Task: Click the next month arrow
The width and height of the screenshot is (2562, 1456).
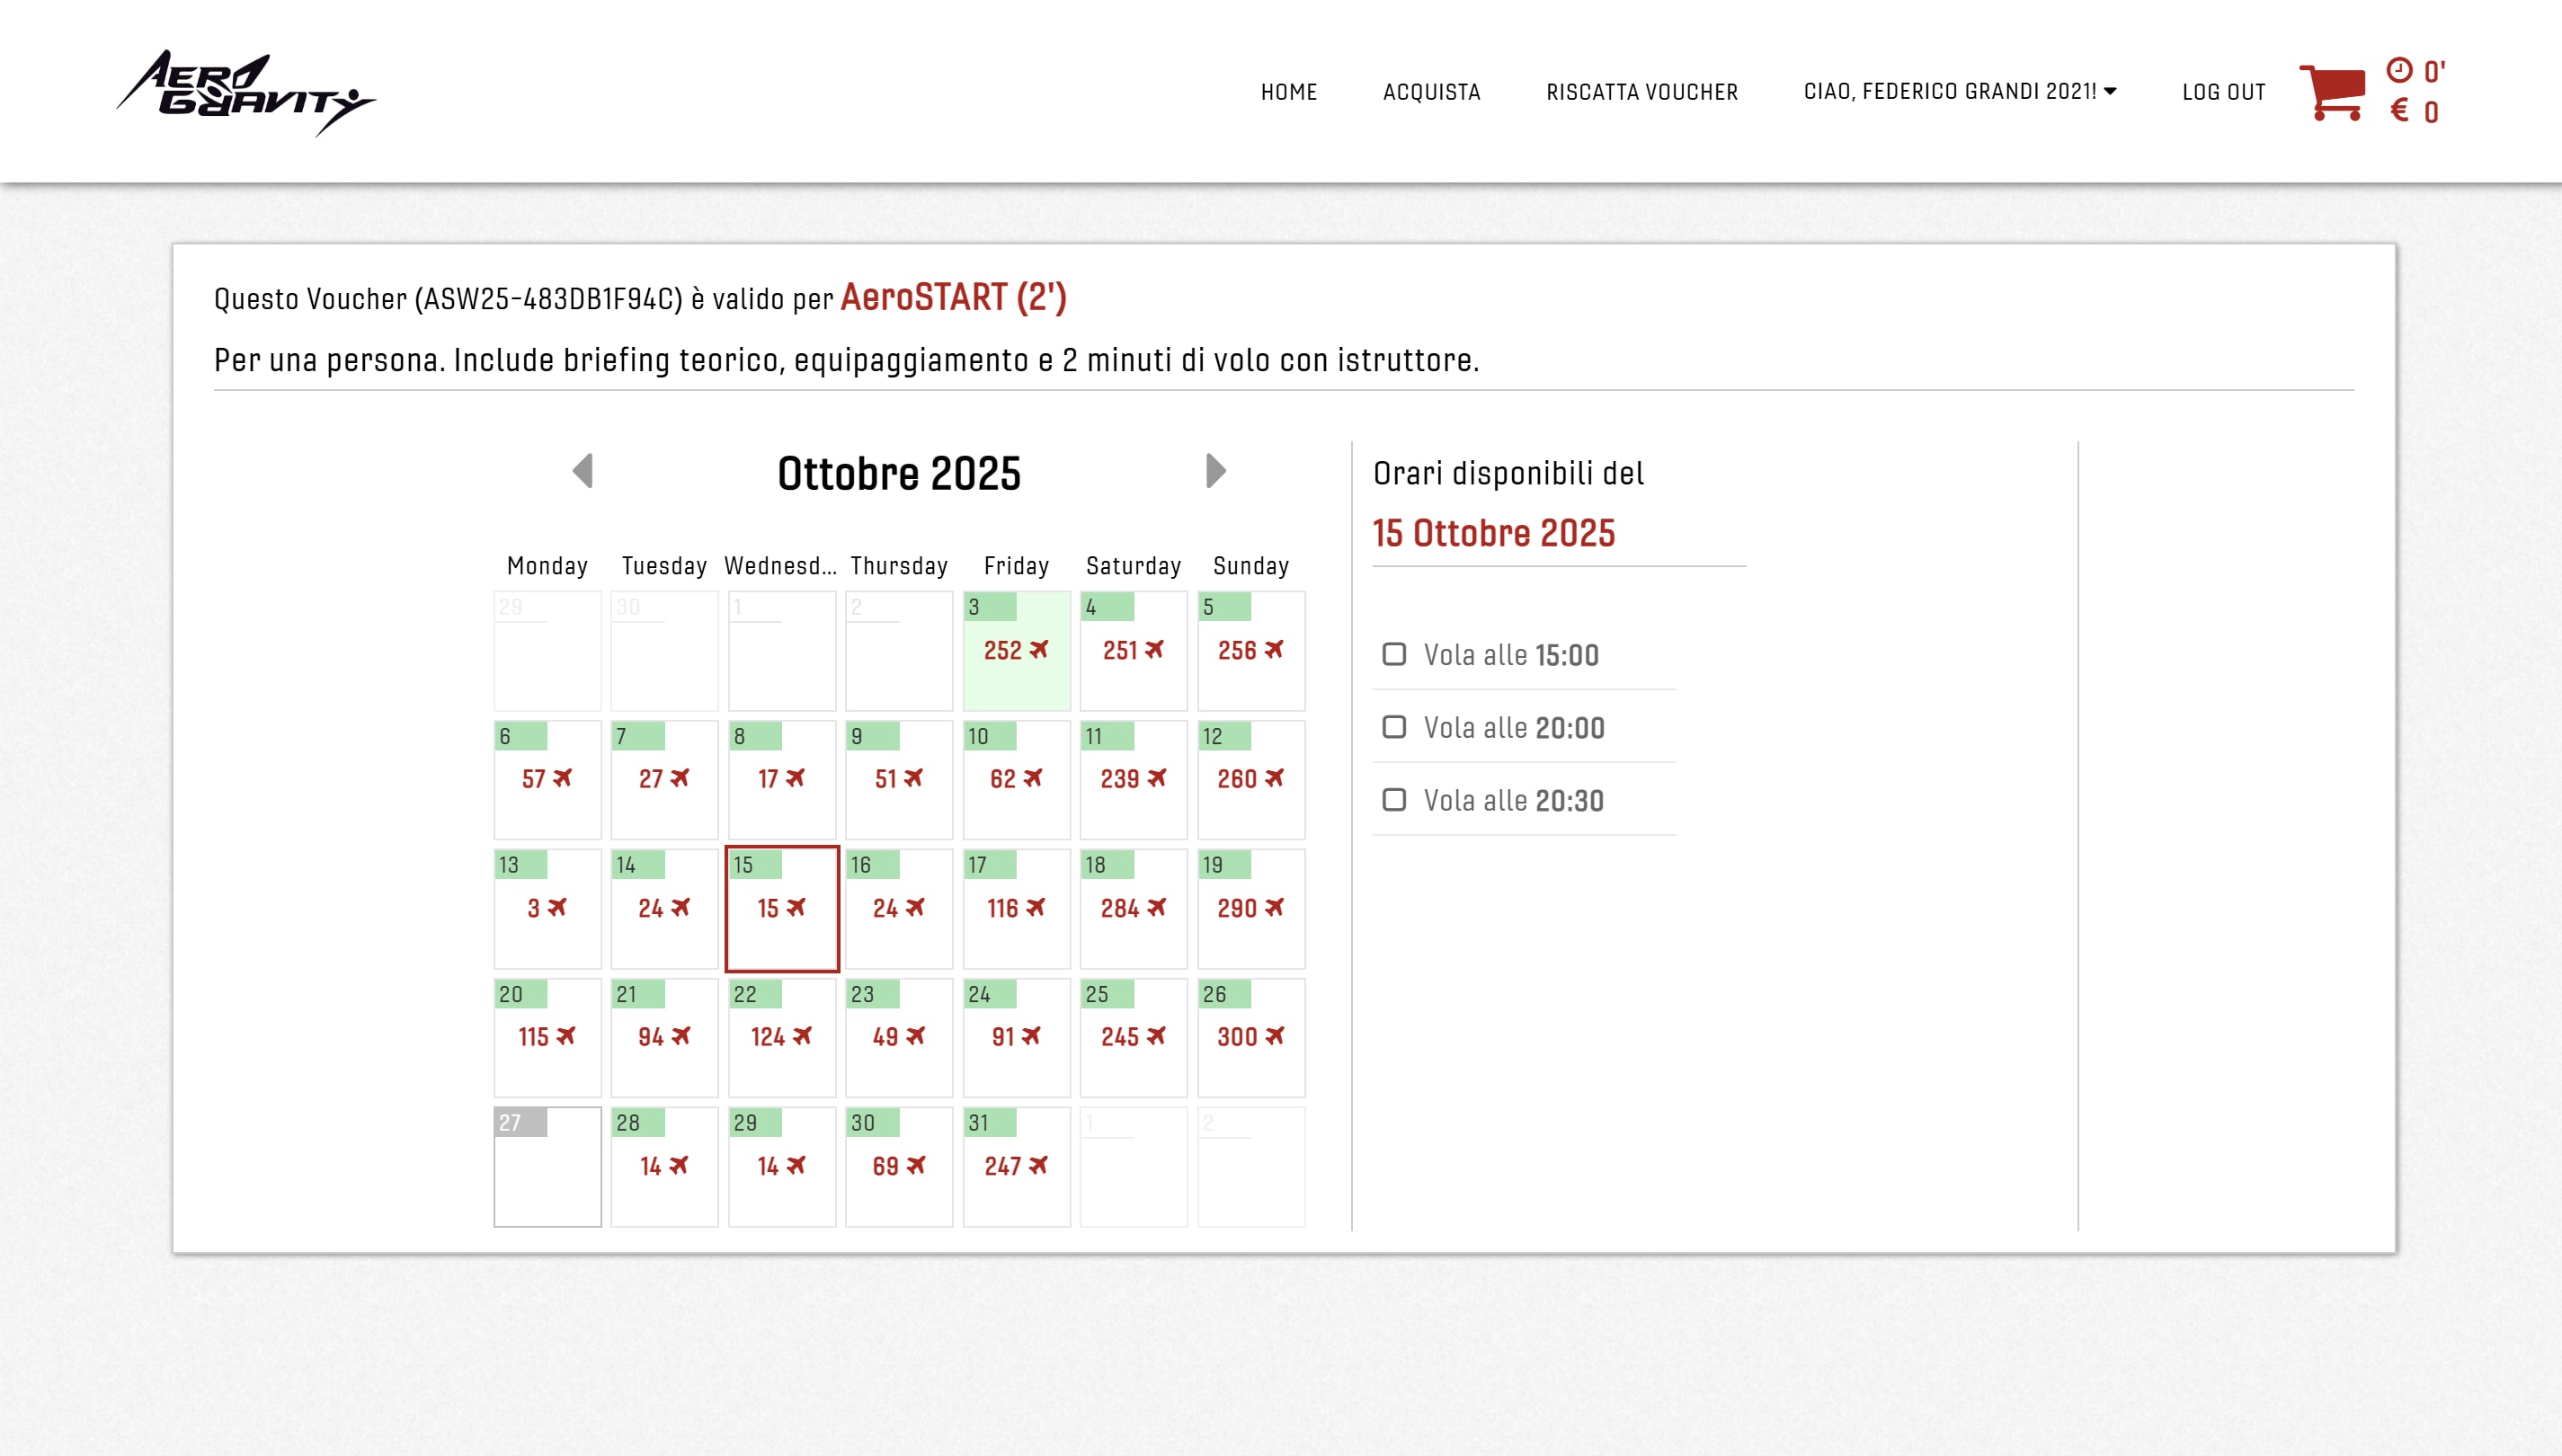Action: [1215, 472]
